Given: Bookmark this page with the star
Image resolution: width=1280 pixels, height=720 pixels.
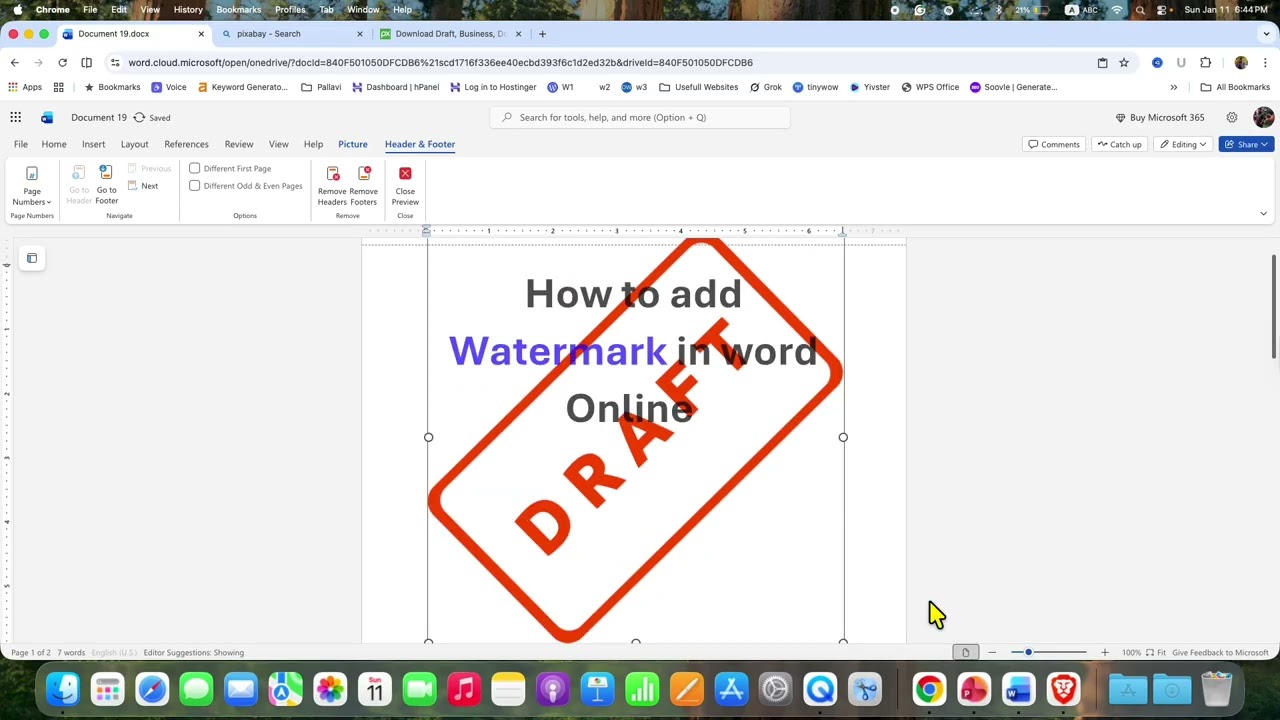Looking at the screenshot, I should tap(1124, 62).
